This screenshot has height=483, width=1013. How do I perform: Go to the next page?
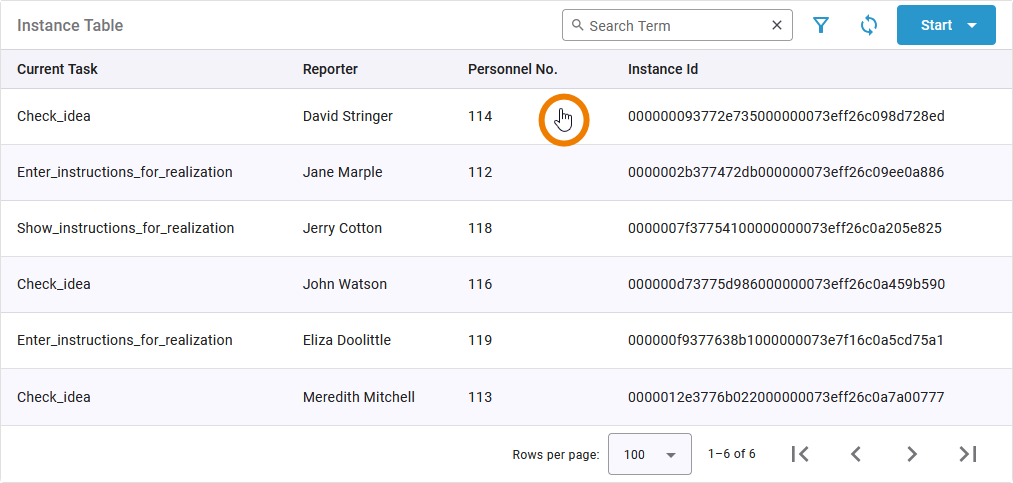(x=911, y=454)
